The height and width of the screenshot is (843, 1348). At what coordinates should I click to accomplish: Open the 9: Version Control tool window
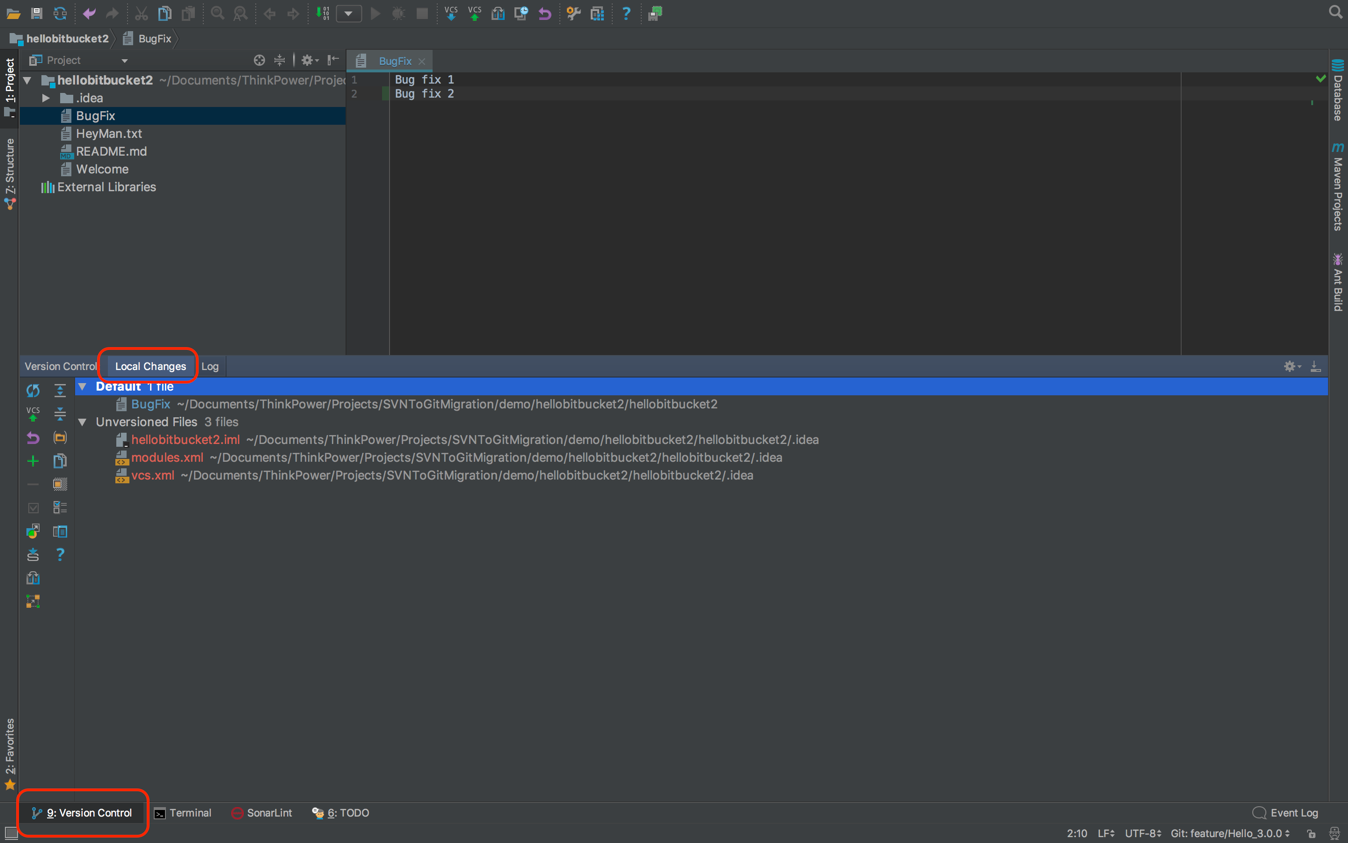tap(82, 814)
